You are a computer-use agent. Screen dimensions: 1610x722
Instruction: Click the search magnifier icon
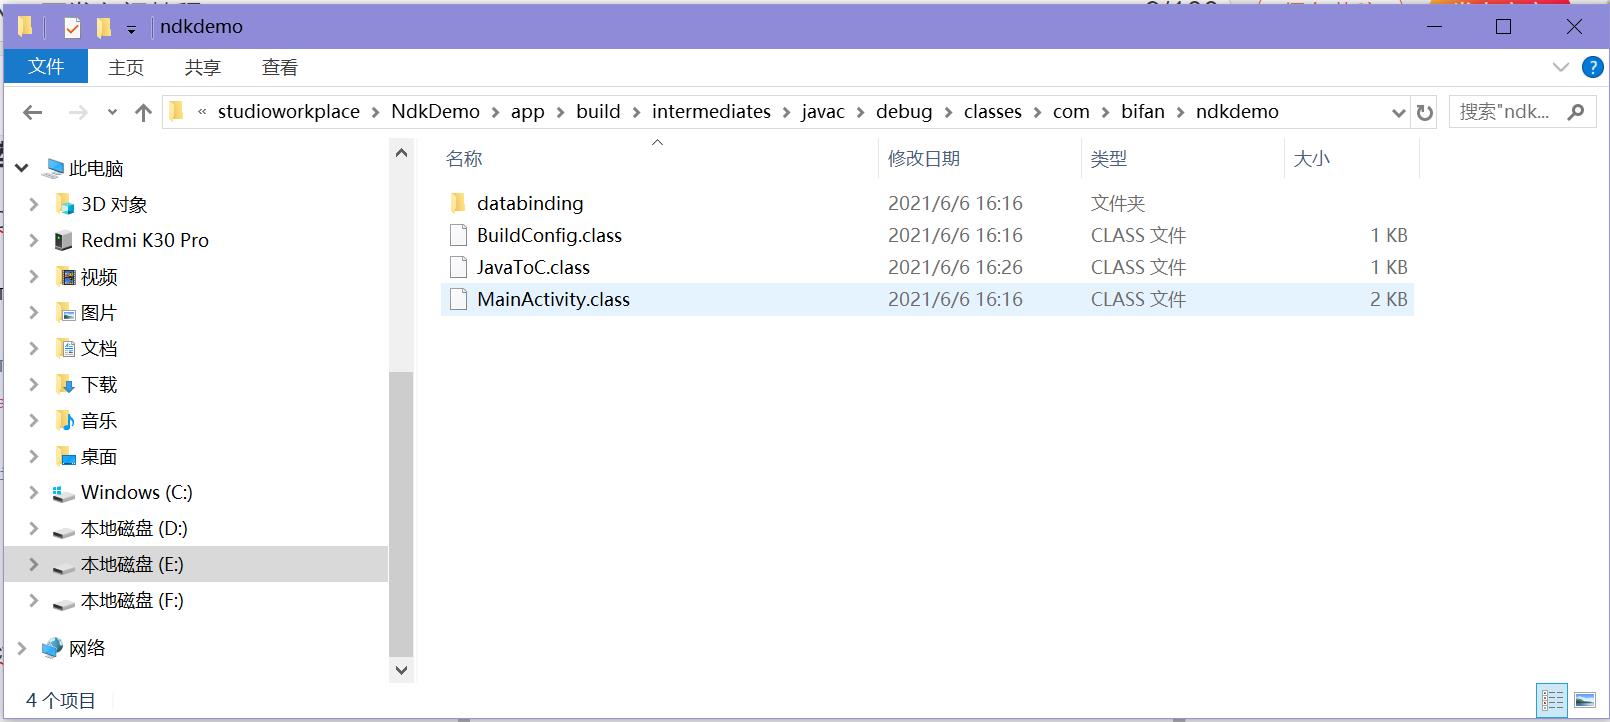click(1576, 112)
